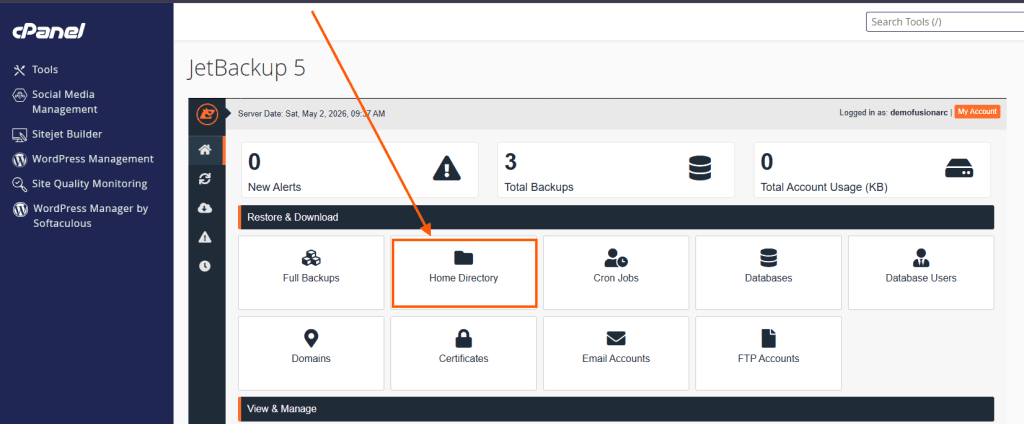Click the account usage drive icon
The width and height of the screenshot is (1024, 424).
pos(959,169)
